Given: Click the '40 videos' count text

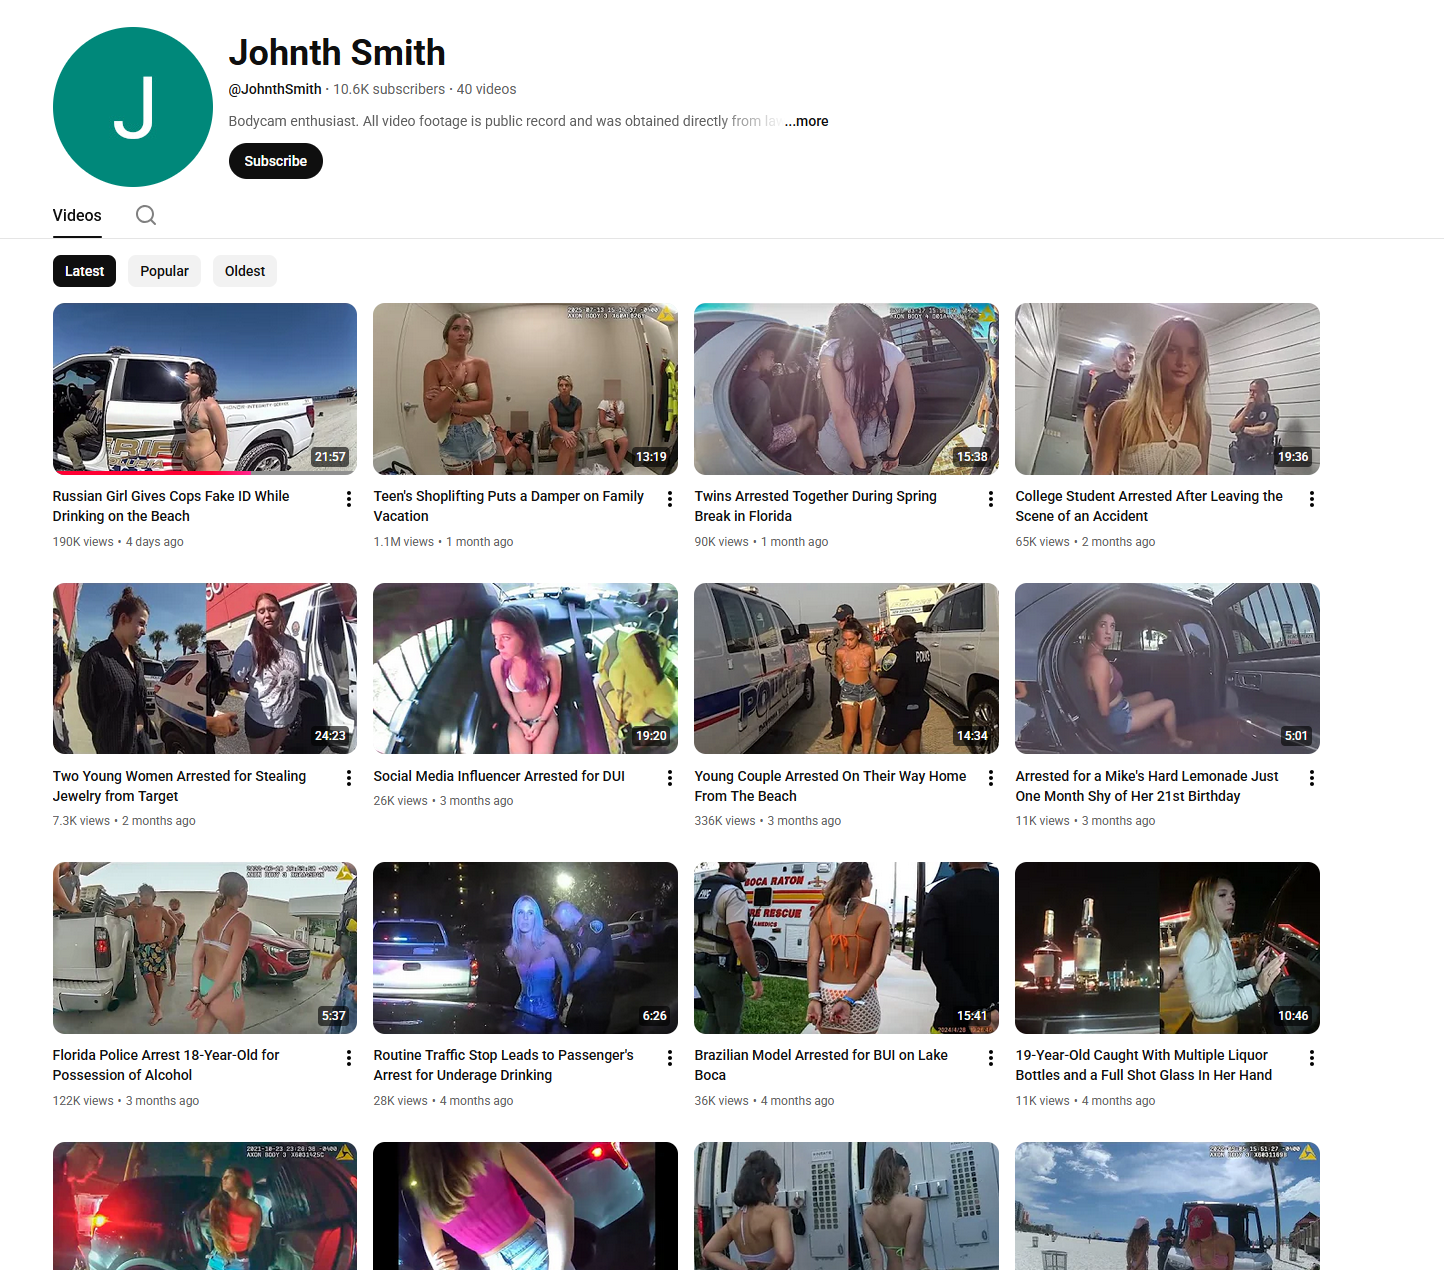Looking at the screenshot, I should [487, 89].
